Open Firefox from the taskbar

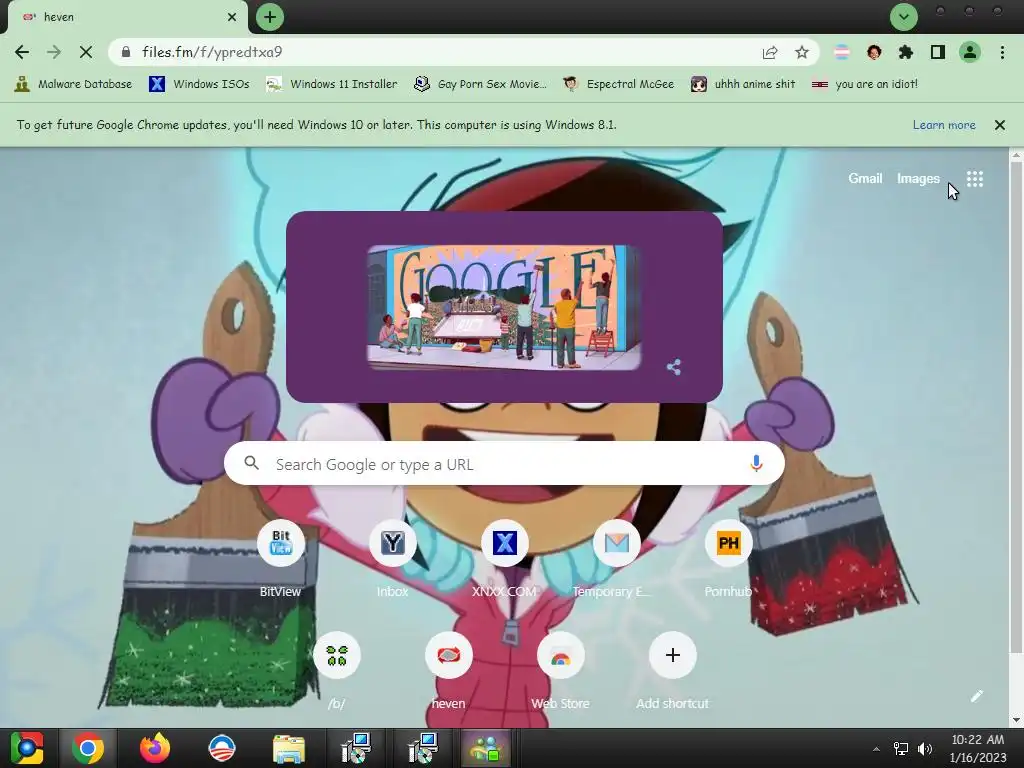(155, 748)
